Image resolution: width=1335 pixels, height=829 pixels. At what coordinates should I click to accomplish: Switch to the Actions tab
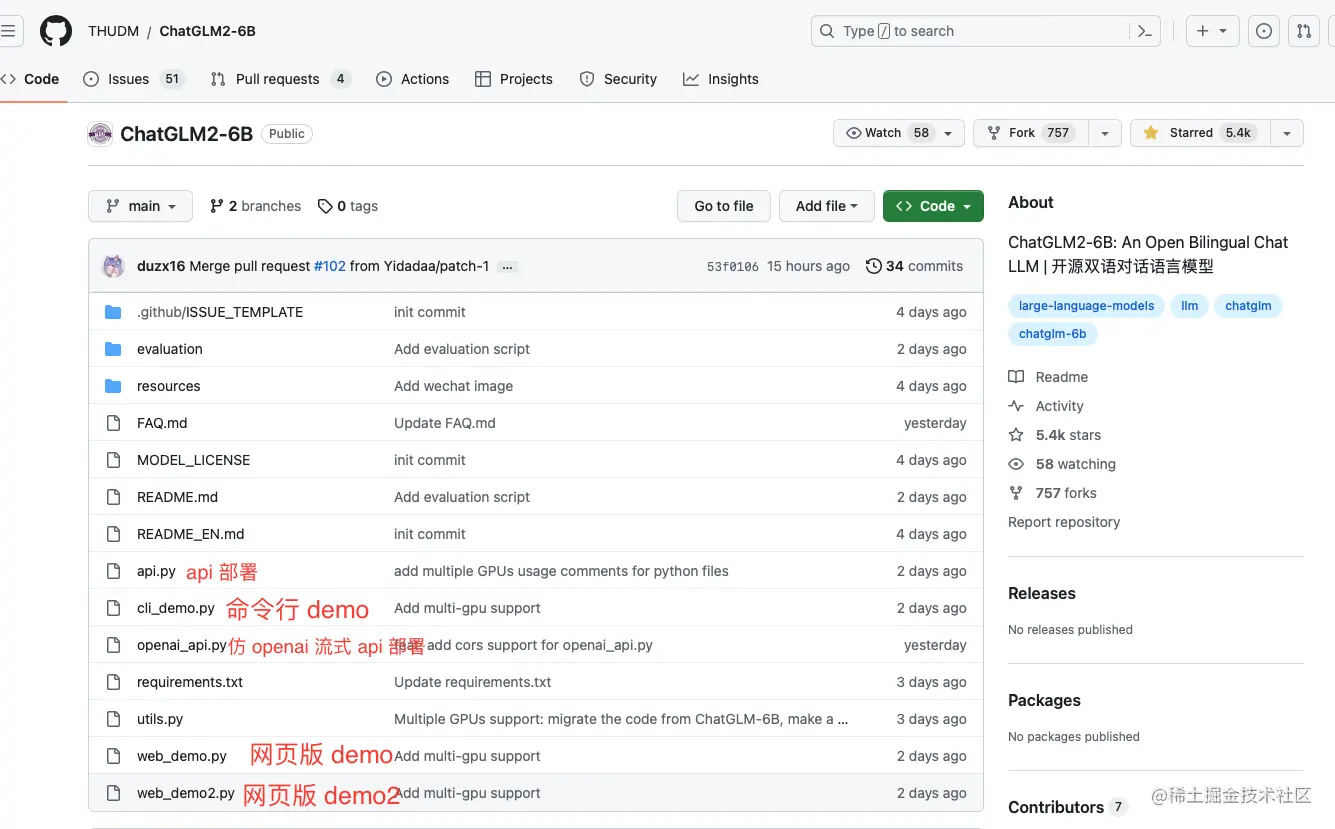(x=413, y=79)
